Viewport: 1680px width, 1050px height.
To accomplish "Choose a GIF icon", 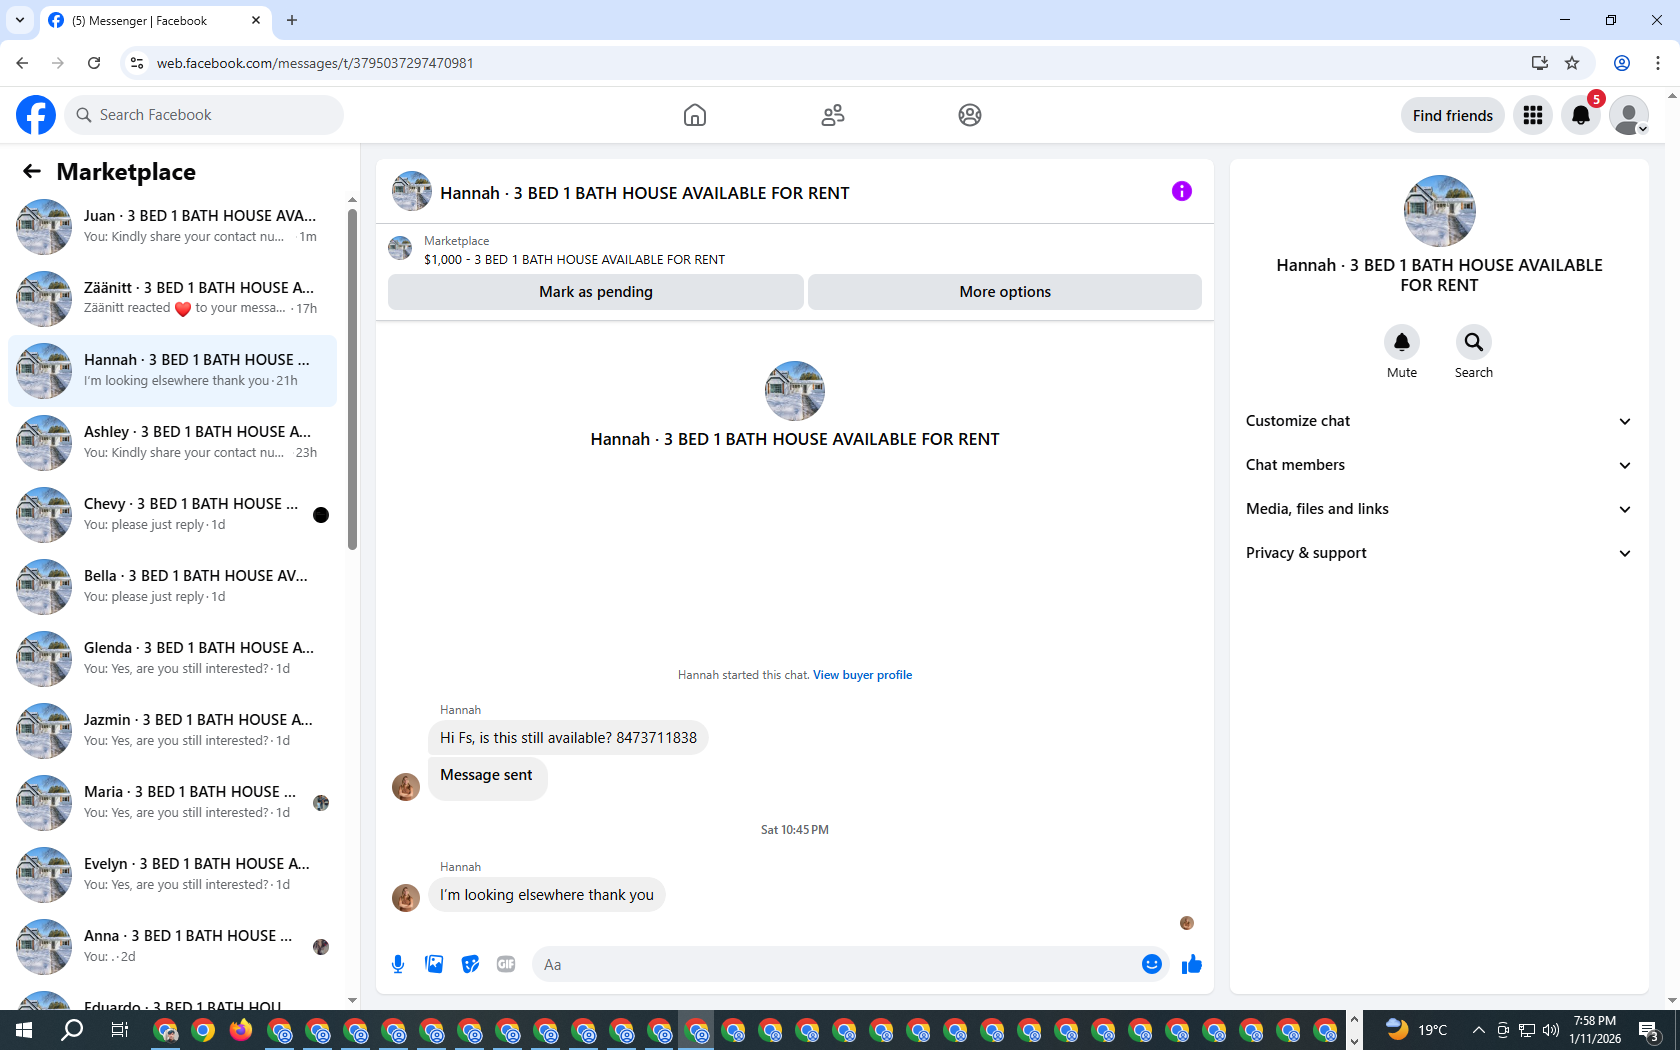I will pos(506,964).
